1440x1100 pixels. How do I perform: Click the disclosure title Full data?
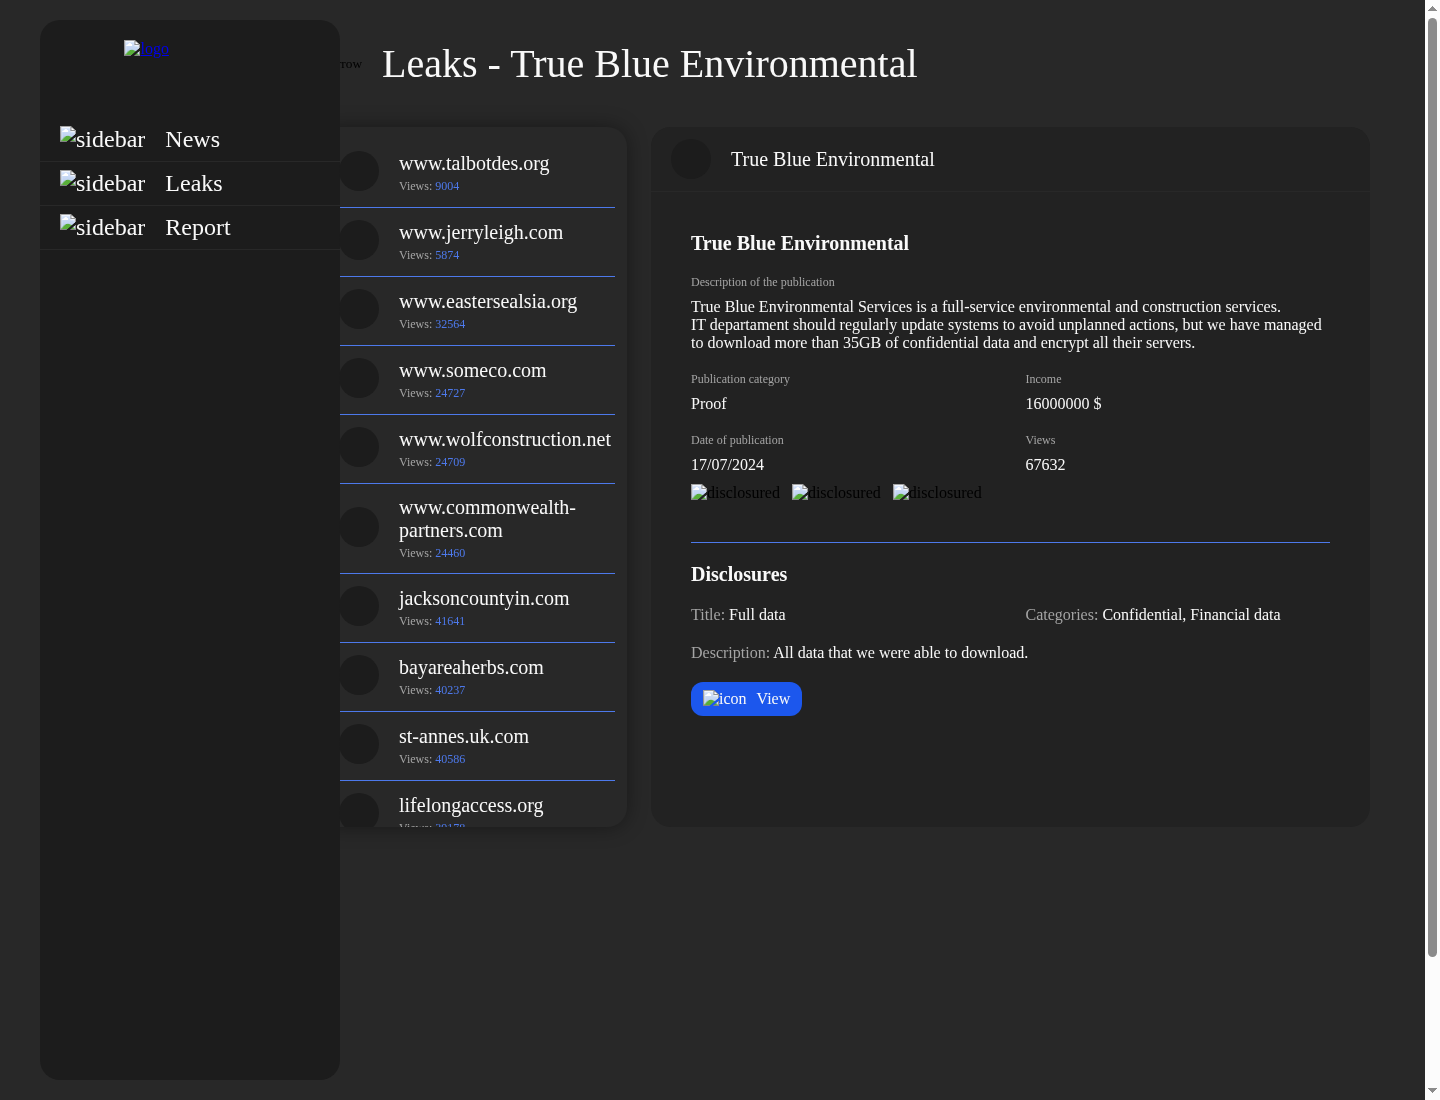tap(757, 615)
